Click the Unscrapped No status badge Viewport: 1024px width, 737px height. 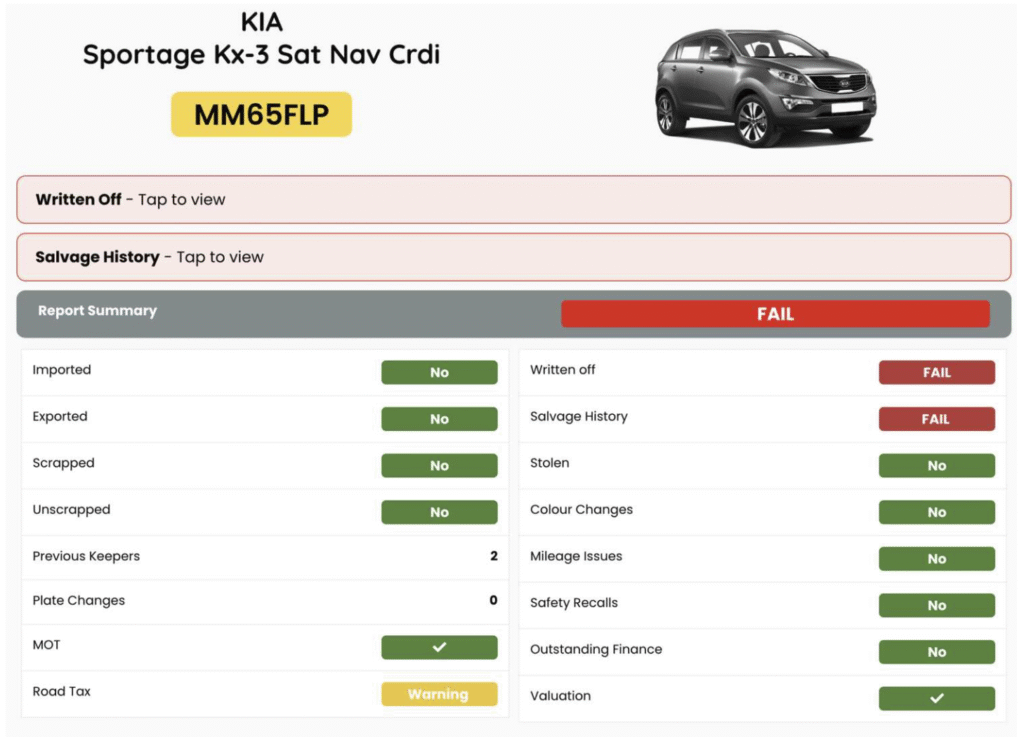pyautogui.click(x=439, y=512)
